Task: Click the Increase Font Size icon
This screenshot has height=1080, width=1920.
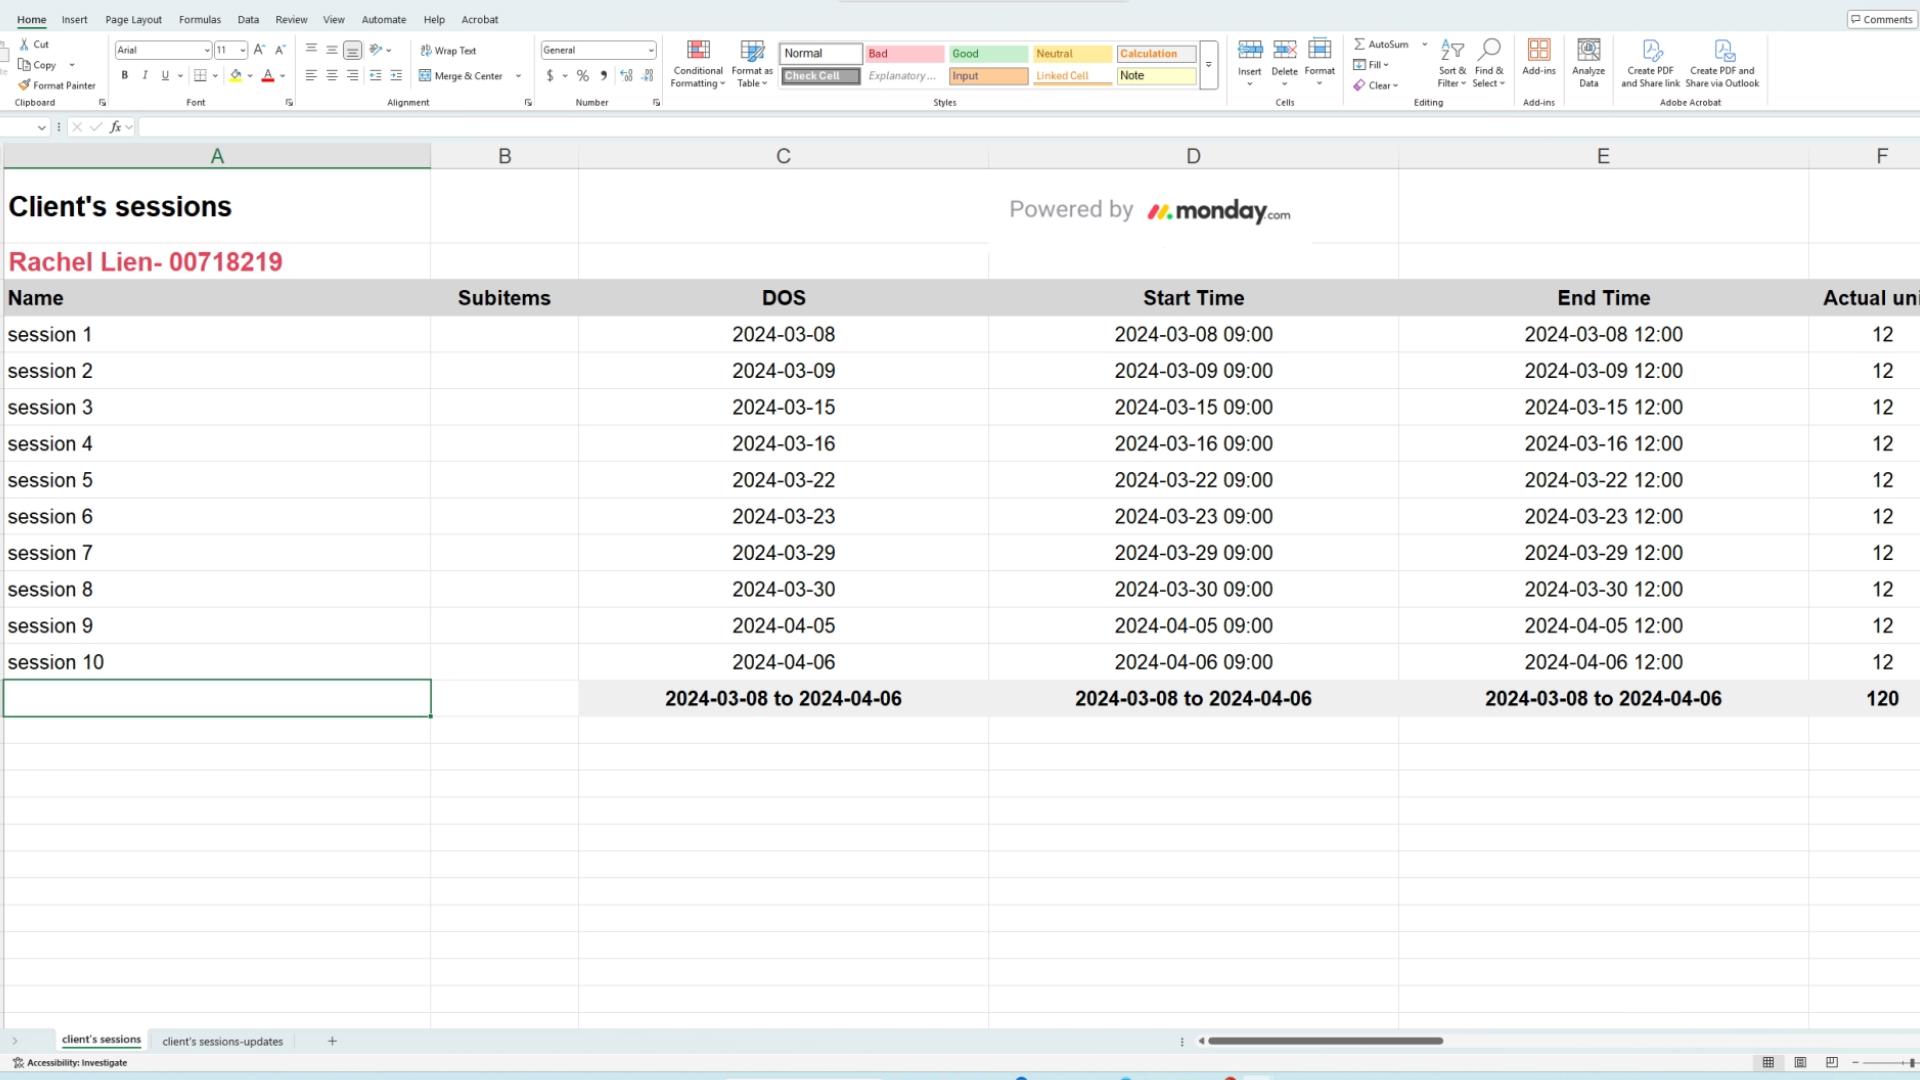Action: click(x=259, y=50)
